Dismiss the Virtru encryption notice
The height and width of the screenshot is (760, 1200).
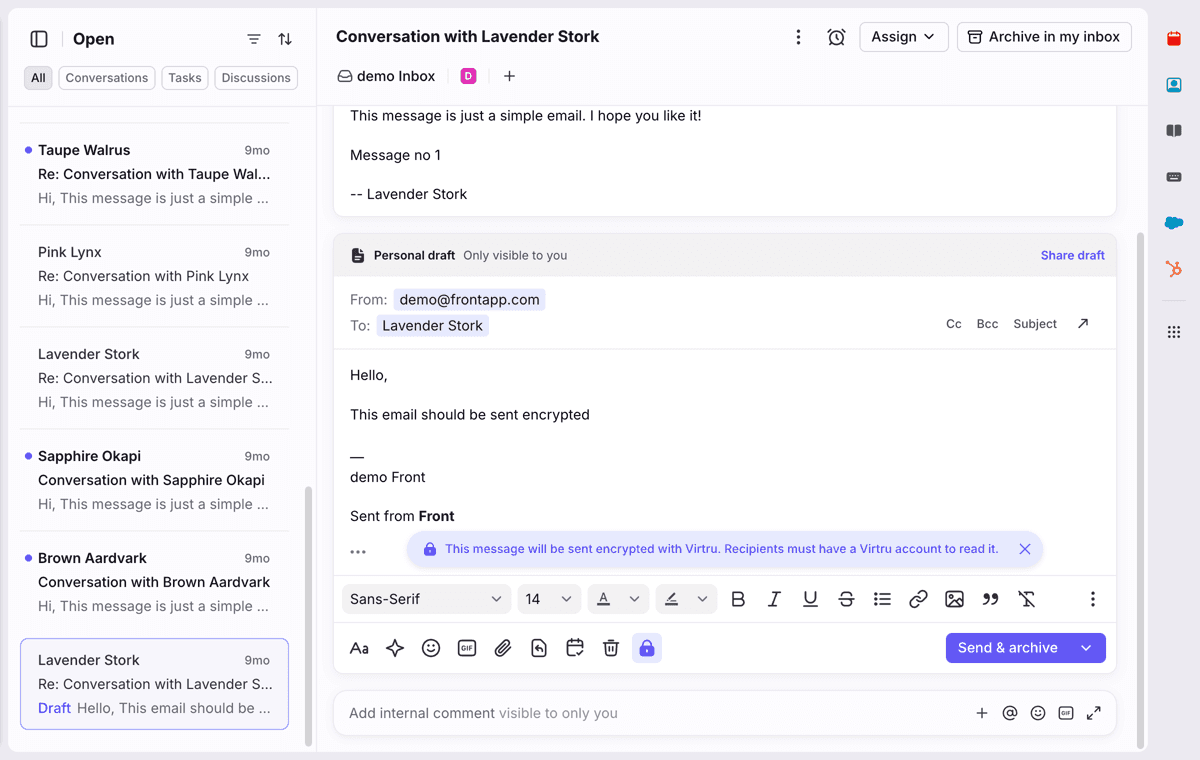[x=1025, y=549]
